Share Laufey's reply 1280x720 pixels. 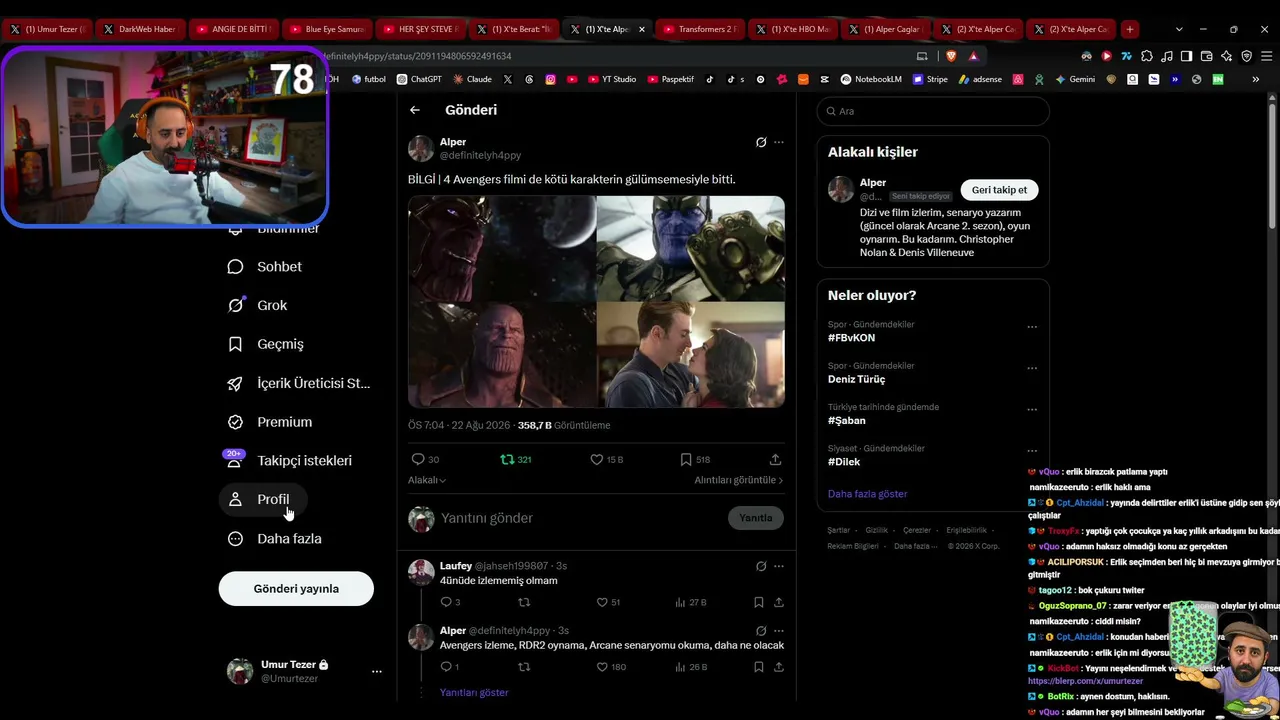[779, 602]
